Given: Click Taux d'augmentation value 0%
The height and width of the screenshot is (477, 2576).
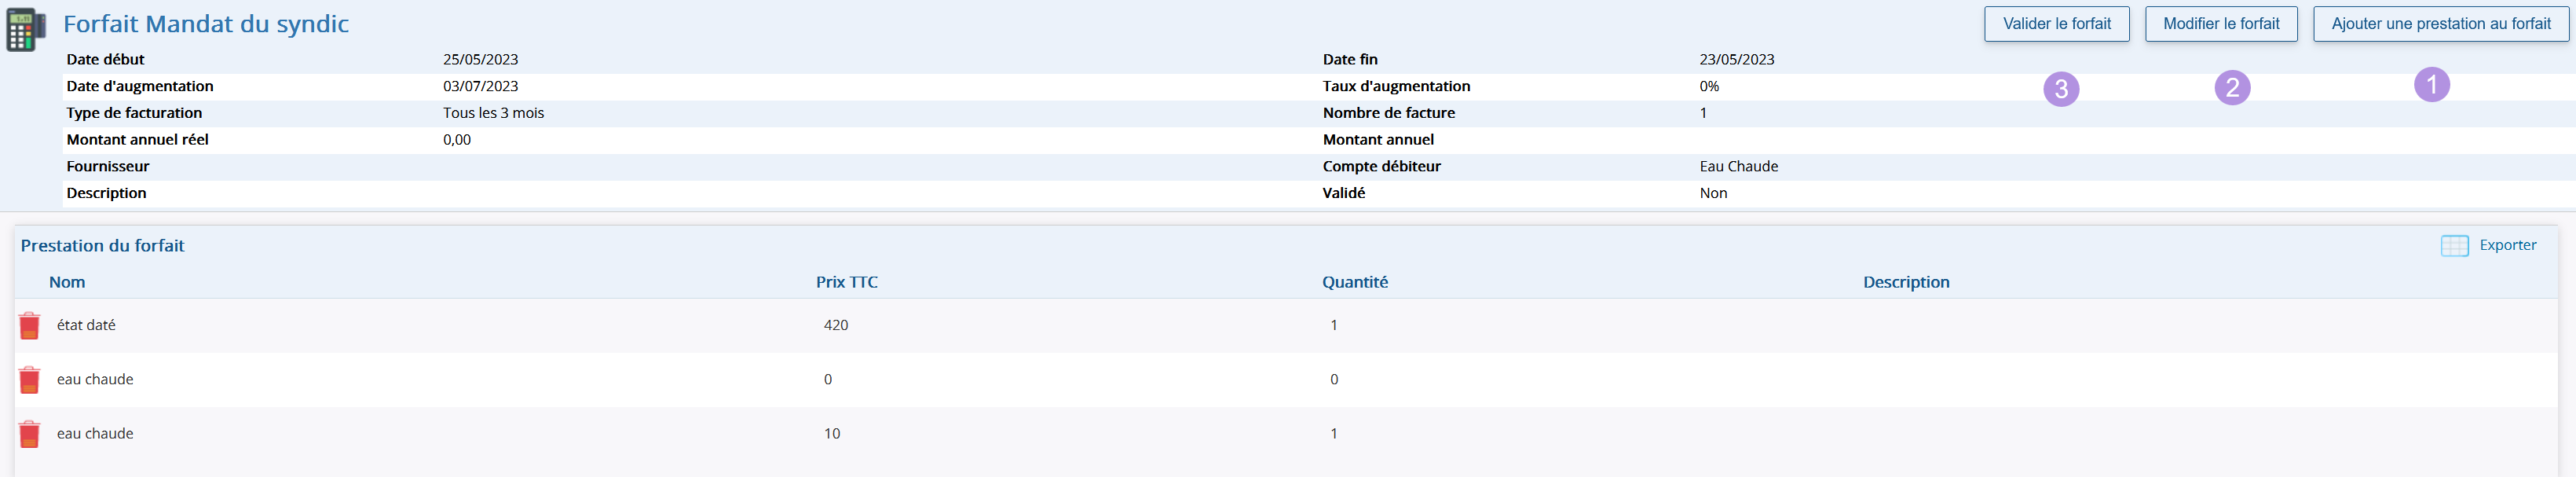Looking at the screenshot, I should 1709,86.
